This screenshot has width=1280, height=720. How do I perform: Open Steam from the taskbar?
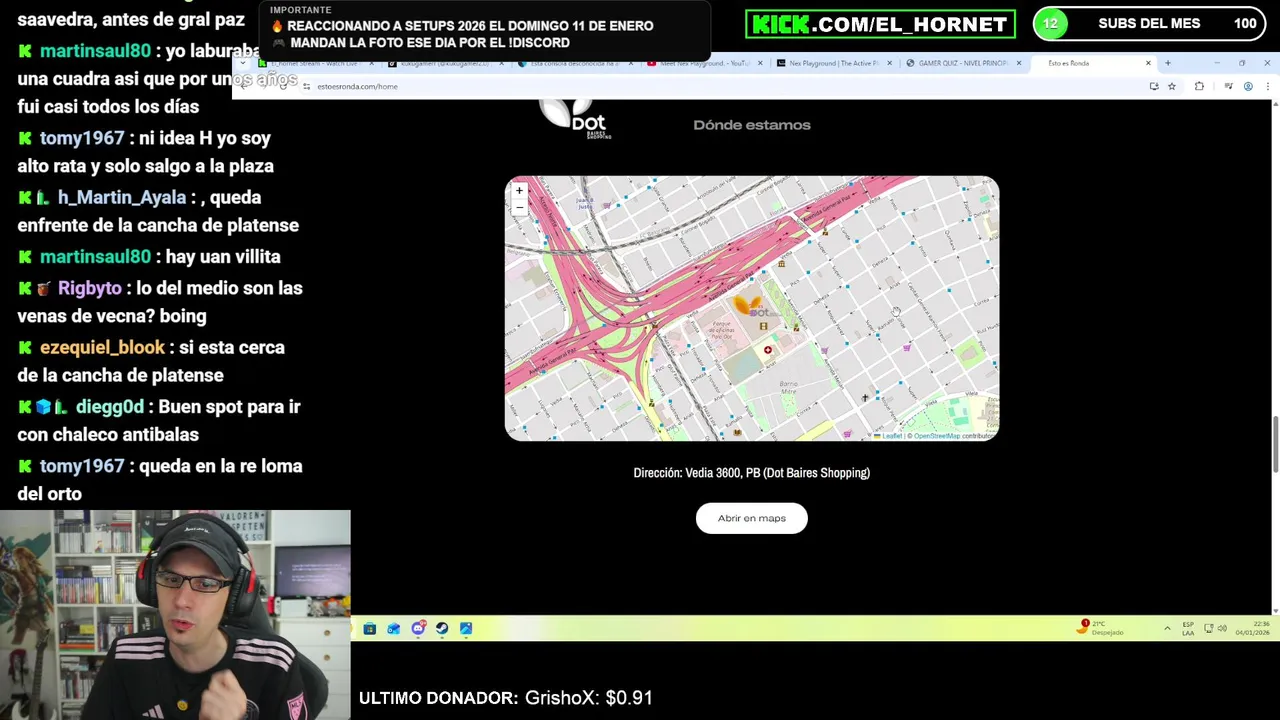(442, 628)
